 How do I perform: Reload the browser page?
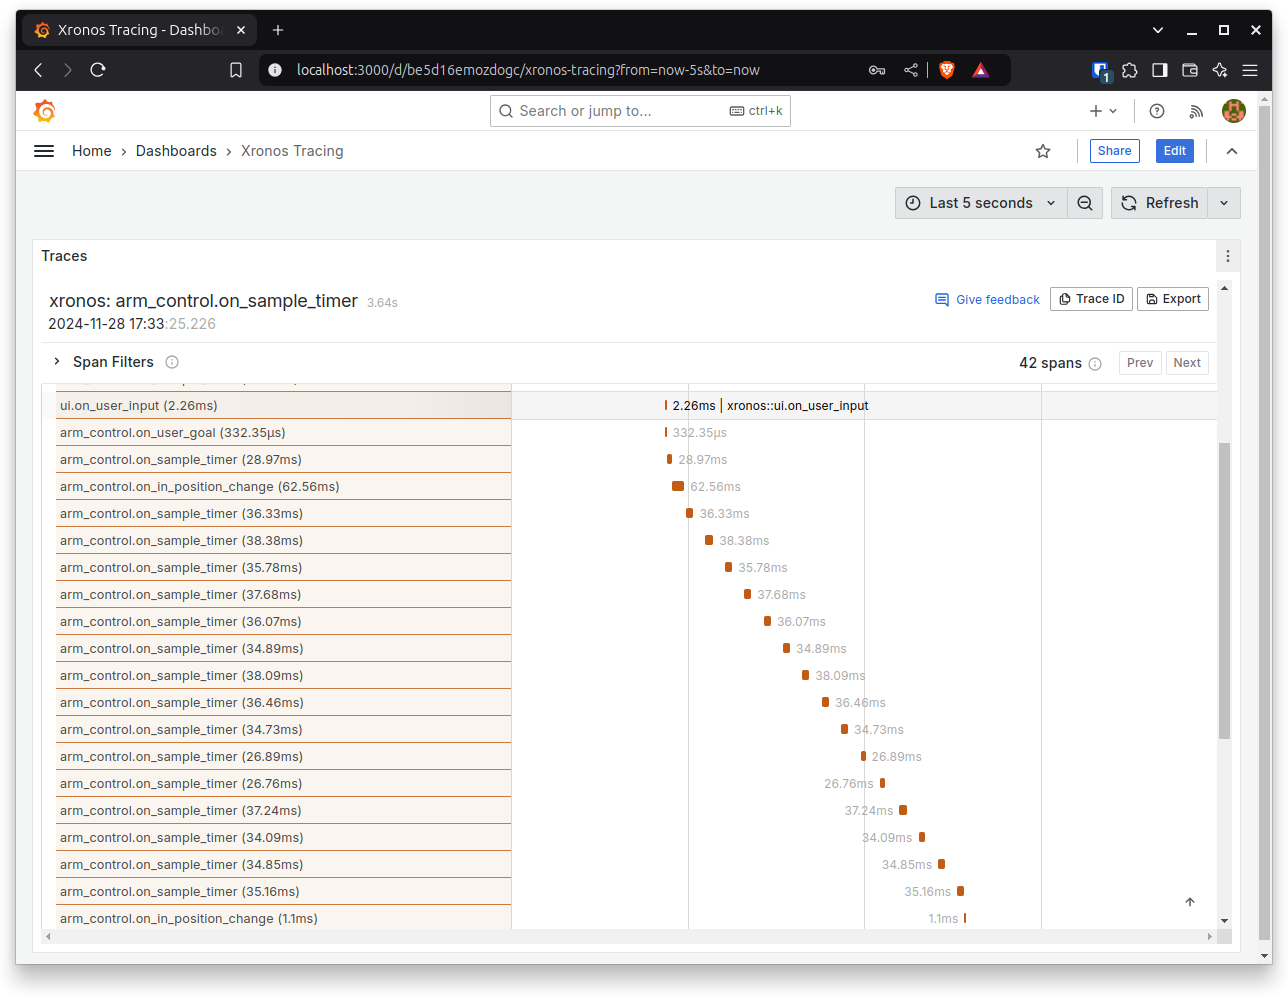click(x=98, y=70)
